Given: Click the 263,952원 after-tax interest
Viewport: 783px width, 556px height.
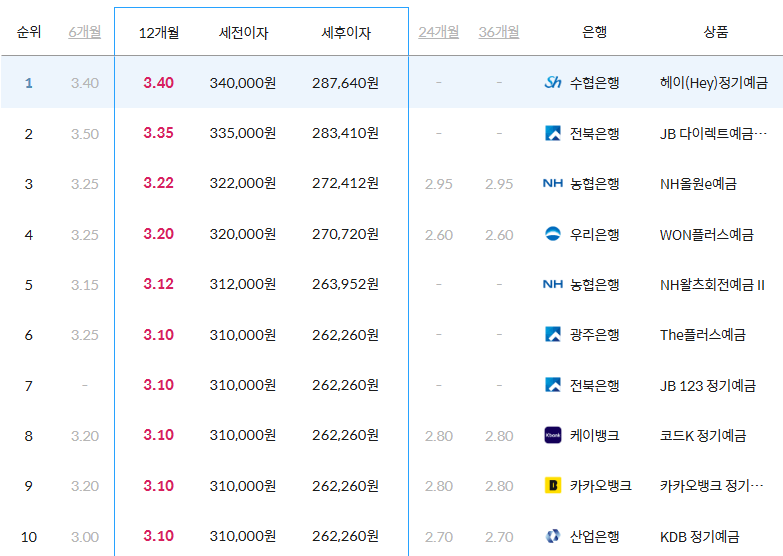Looking at the screenshot, I should pyautogui.click(x=346, y=284).
